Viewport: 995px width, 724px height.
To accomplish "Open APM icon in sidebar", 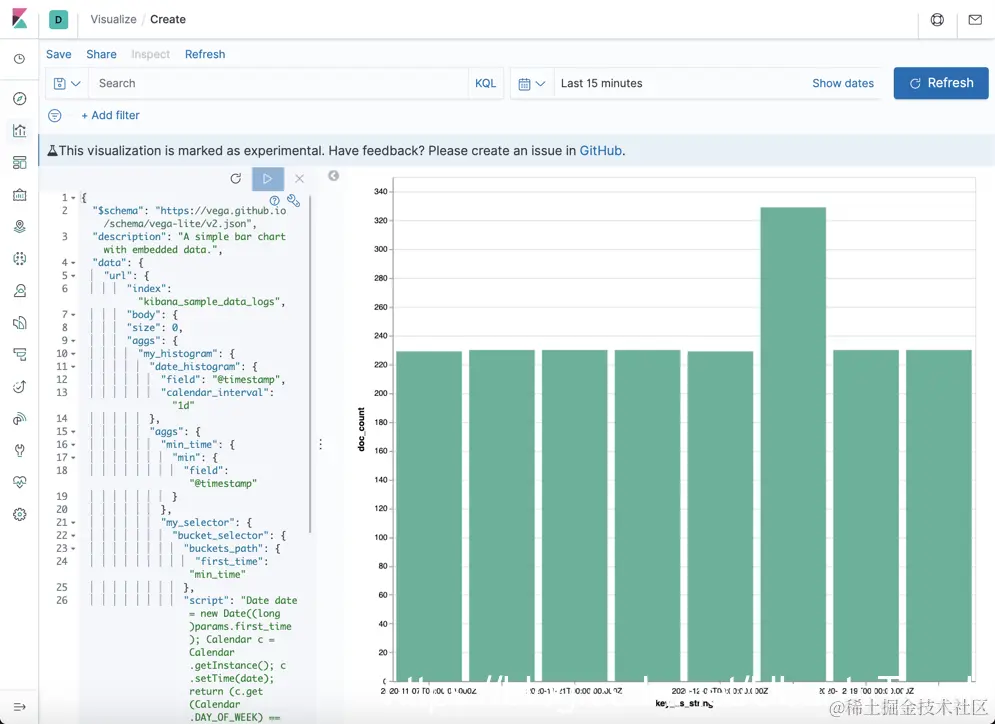I will pos(20,354).
